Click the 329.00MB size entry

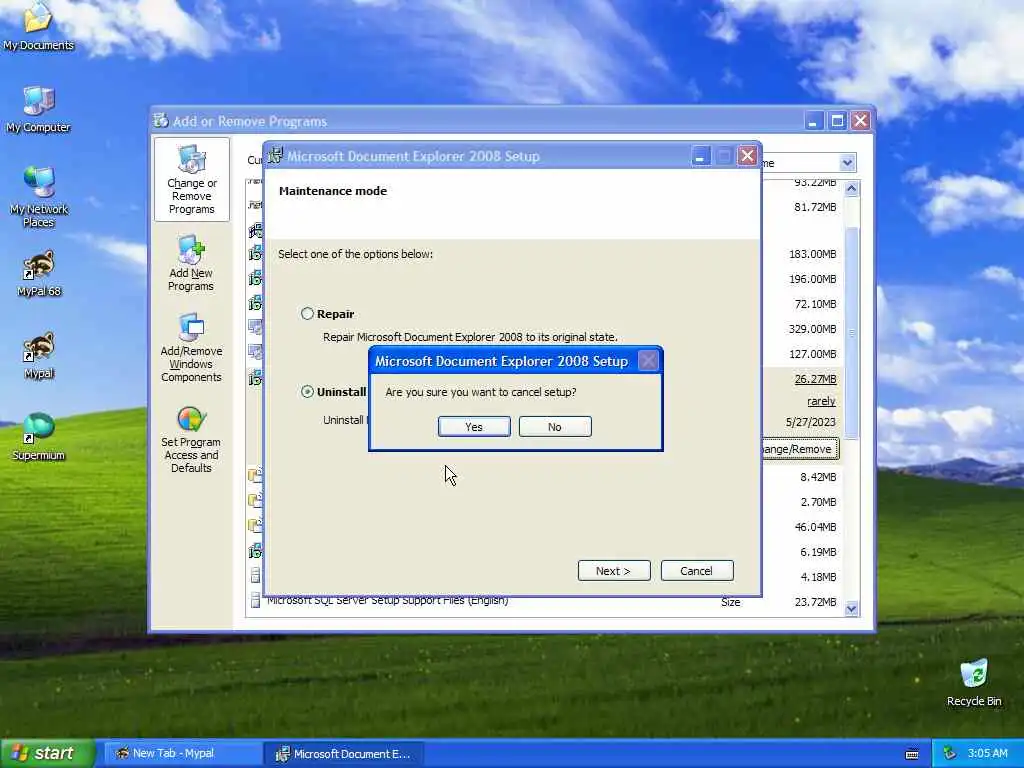click(812, 329)
